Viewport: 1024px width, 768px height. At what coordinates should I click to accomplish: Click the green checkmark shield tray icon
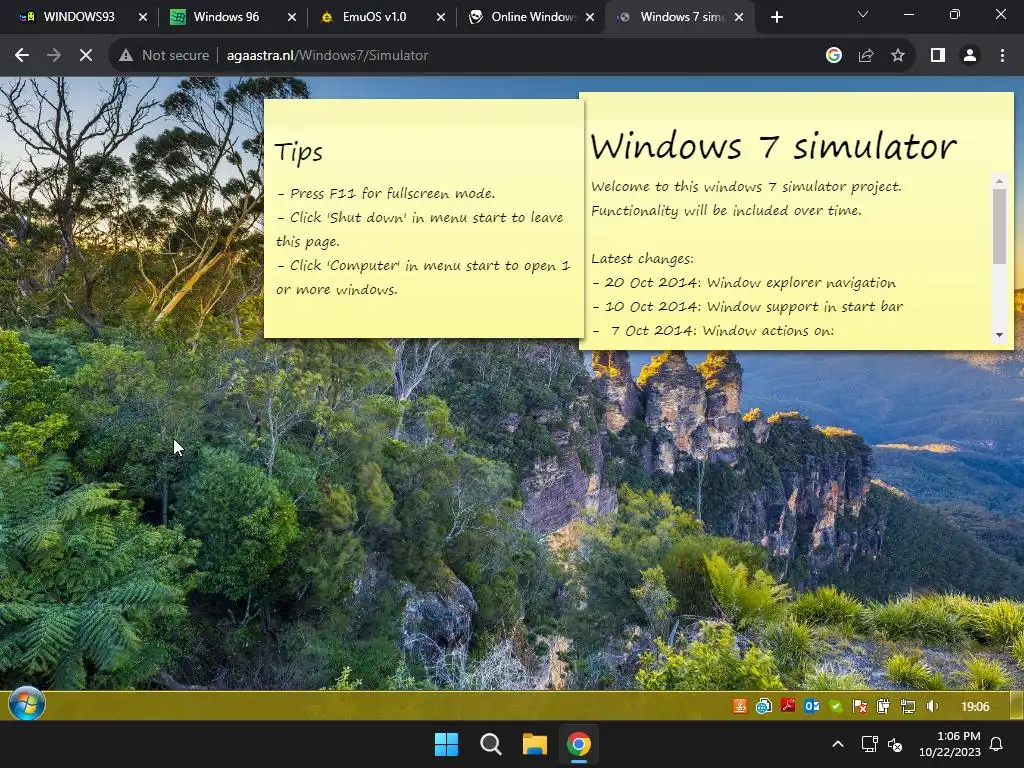click(x=836, y=706)
